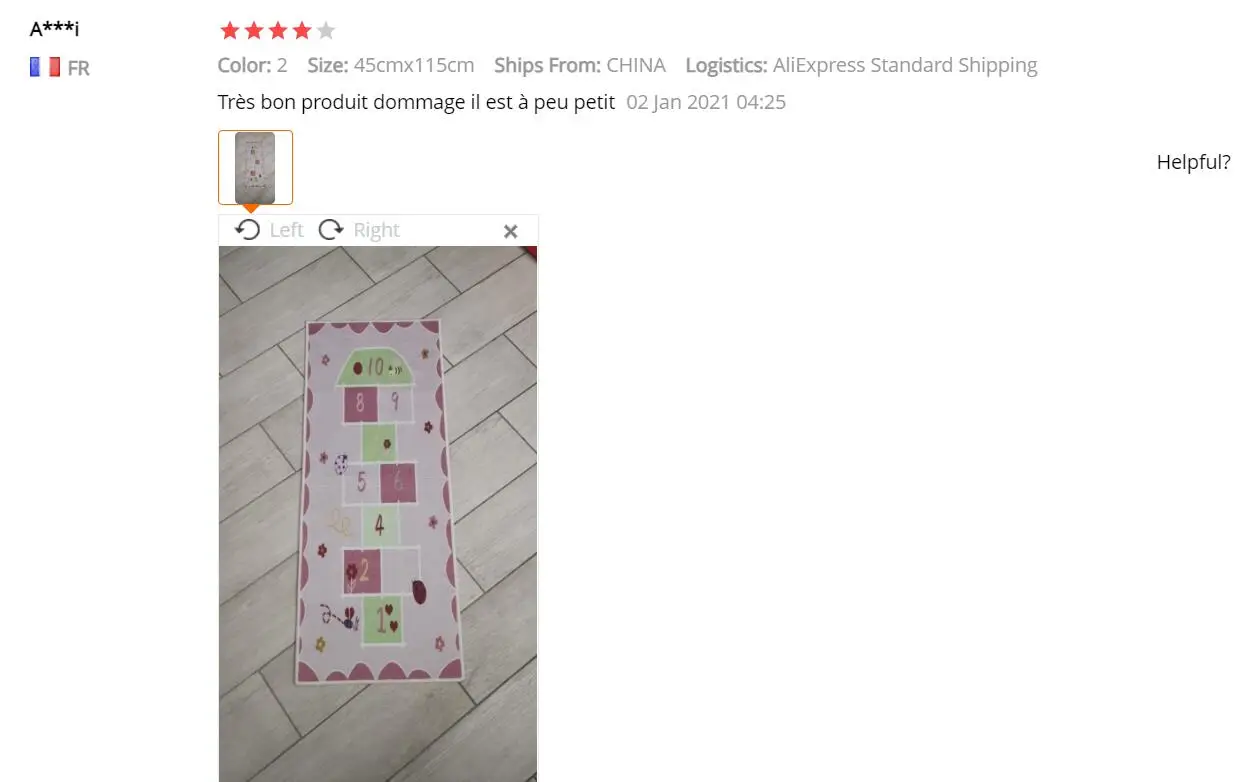Click the French review comment text
The width and height of the screenshot is (1239, 782).
pos(416,102)
